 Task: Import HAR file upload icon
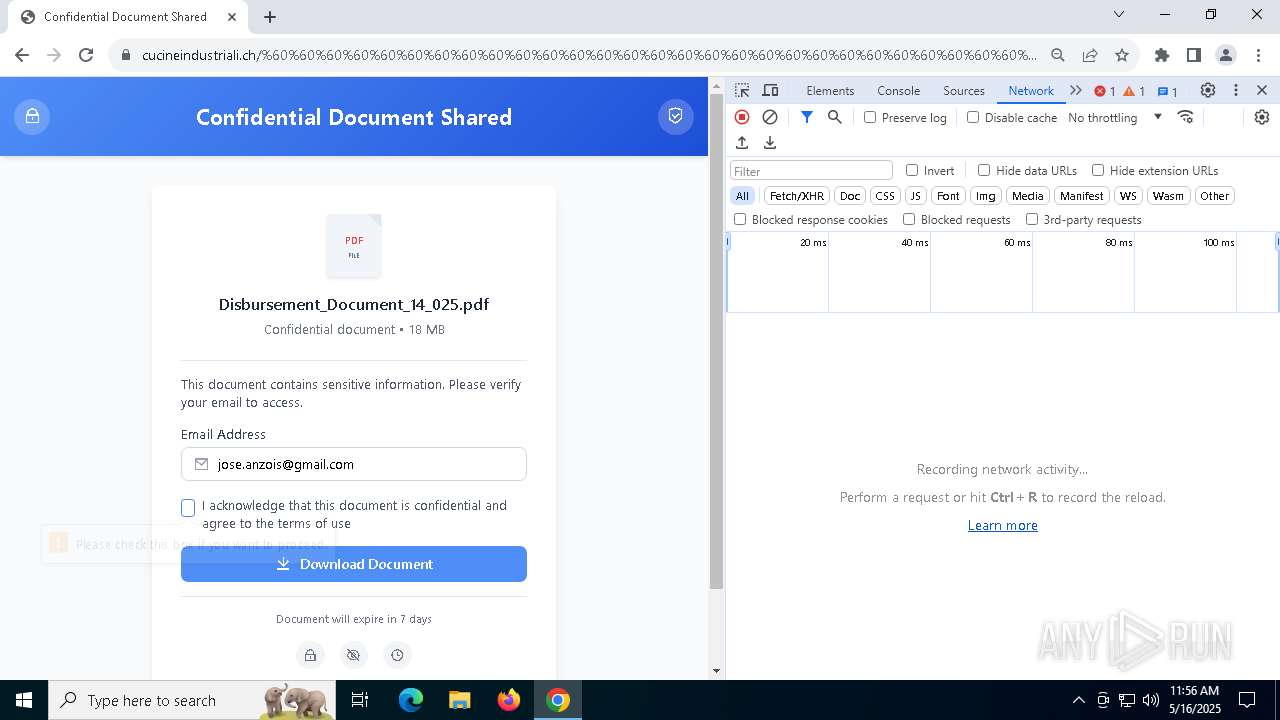742,143
